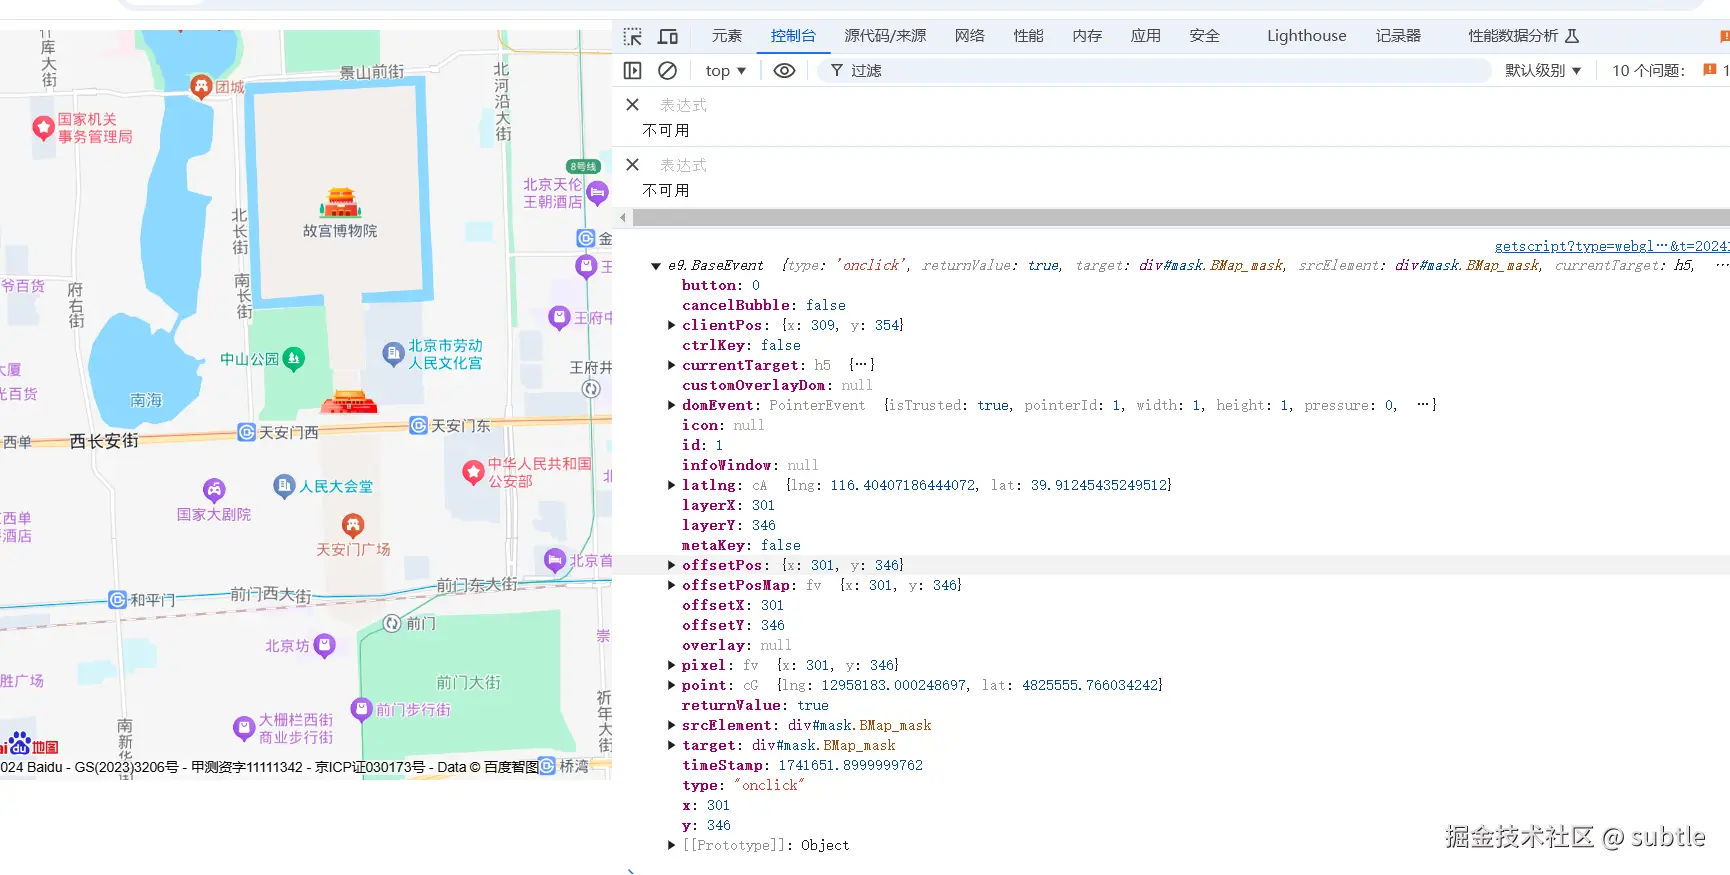Click the 故宫博物院 palace icon on map

coord(340,203)
